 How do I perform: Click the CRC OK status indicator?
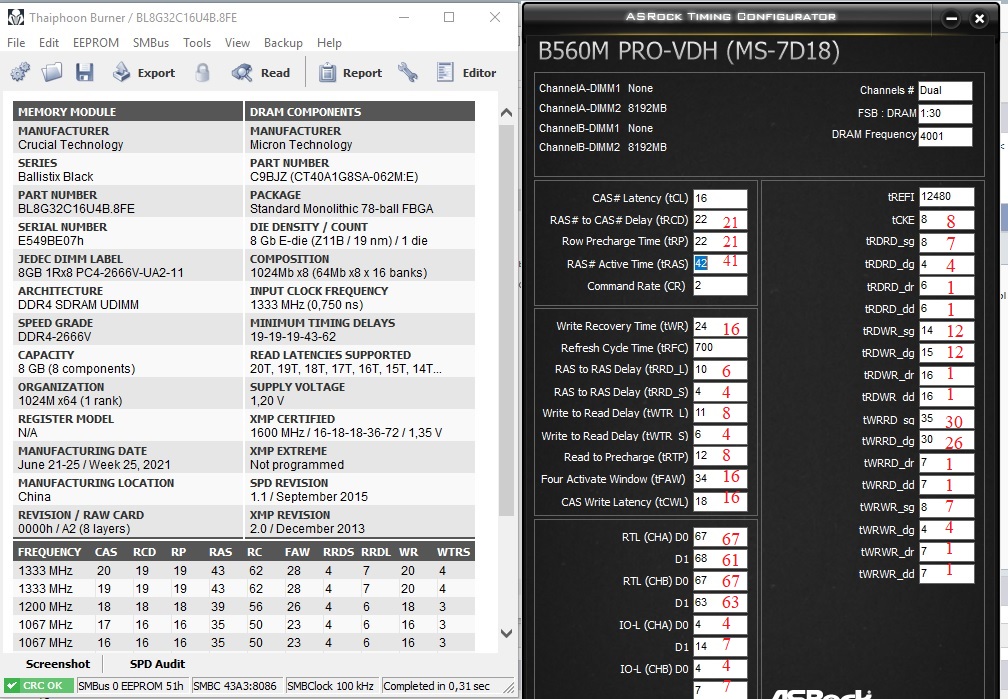click(x=39, y=685)
